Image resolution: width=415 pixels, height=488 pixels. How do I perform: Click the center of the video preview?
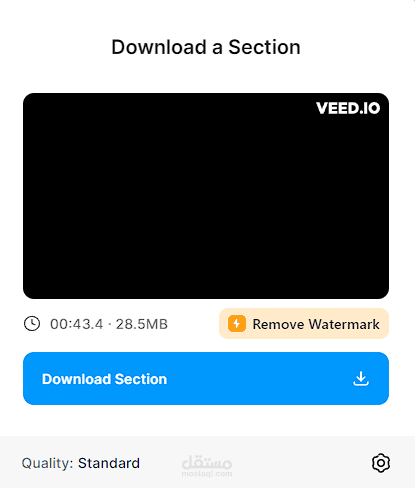(x=206, y=196)
